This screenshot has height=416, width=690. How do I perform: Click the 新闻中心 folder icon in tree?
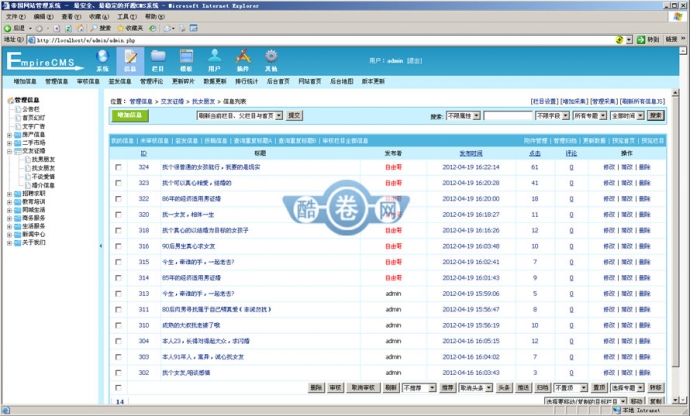pyautogui.click(x=18, y=235)
